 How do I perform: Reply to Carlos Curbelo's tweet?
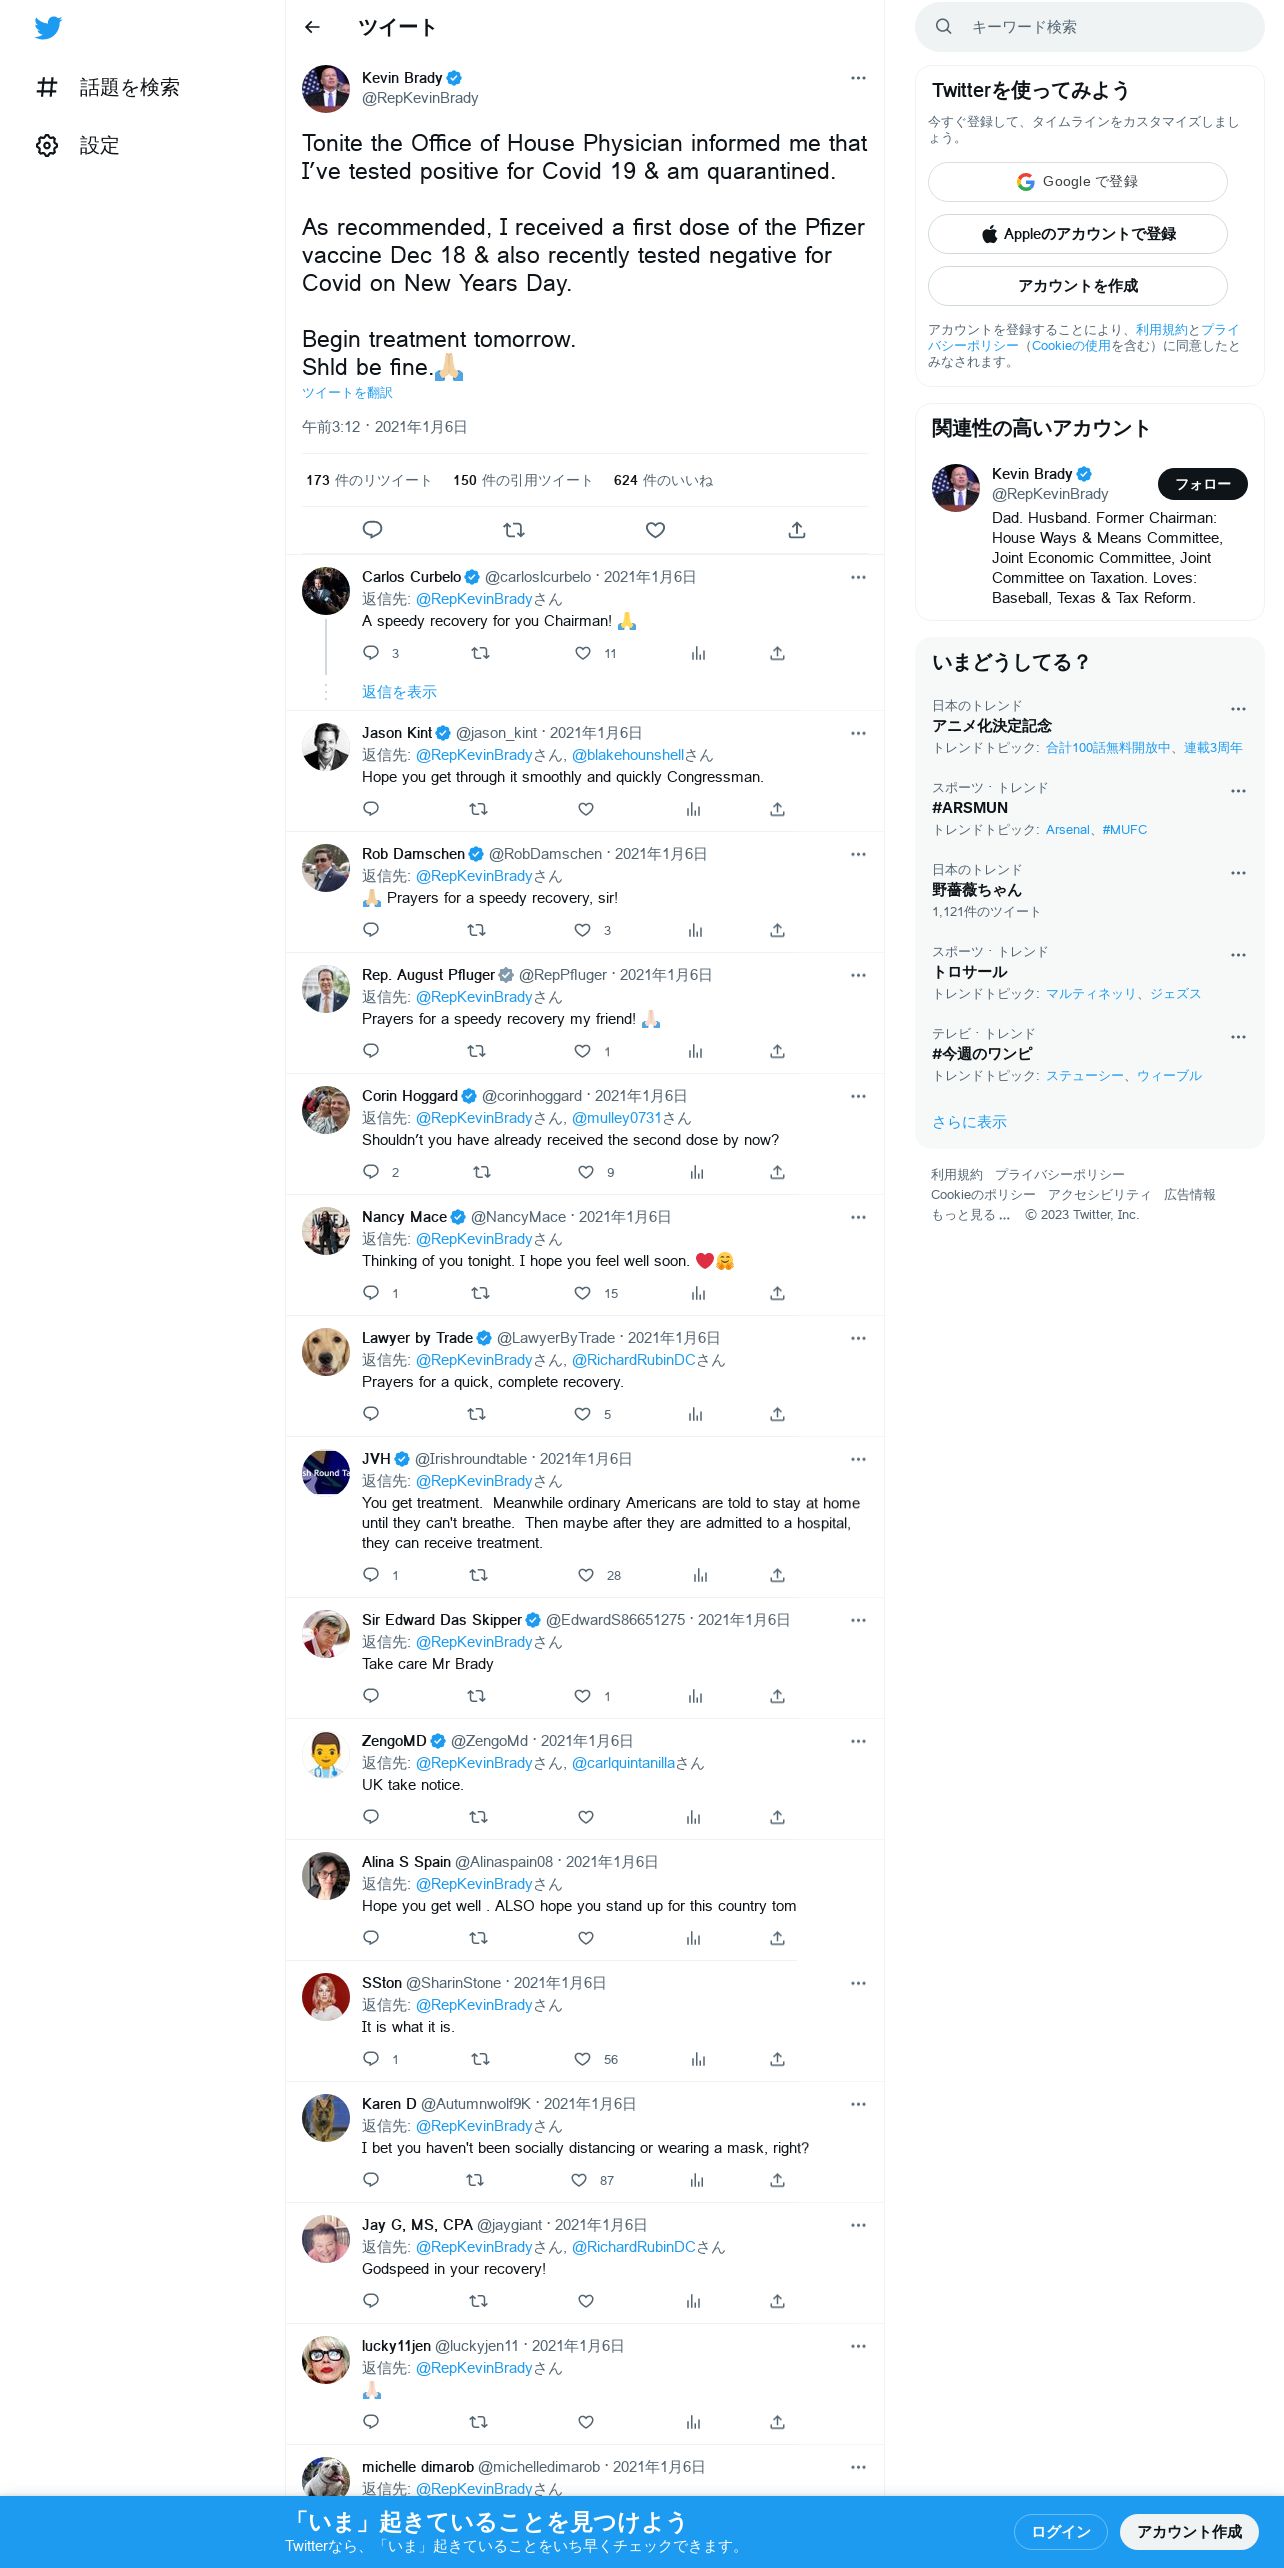click(x=371, y=653)
